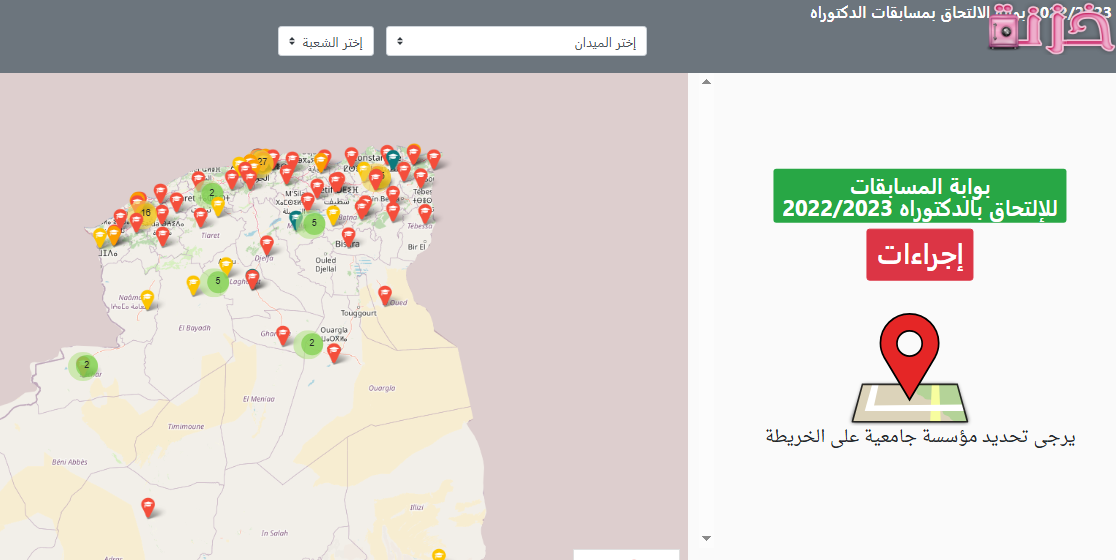Click the teal marker near M'Sila
This screenshot has height=560, width=1116.
click(x=295, y=217)
